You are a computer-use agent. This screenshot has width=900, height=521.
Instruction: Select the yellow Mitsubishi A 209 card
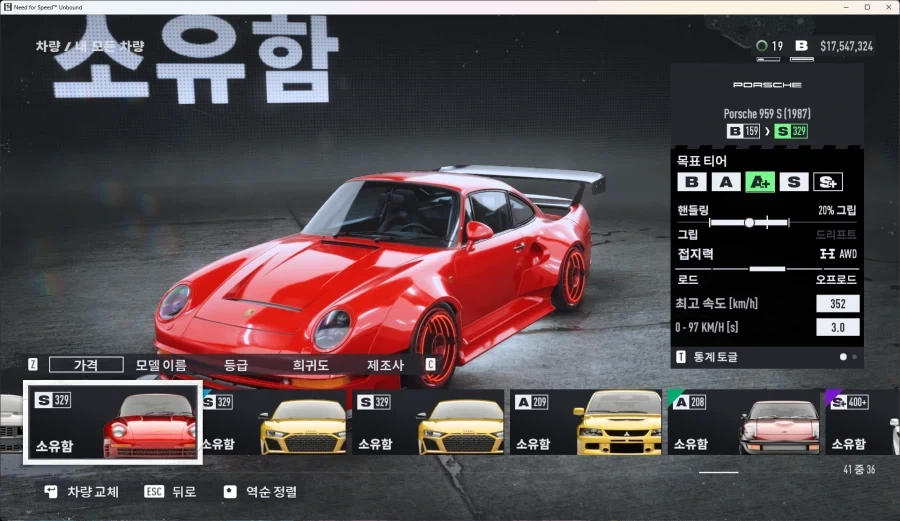click(x=585, y=422)
